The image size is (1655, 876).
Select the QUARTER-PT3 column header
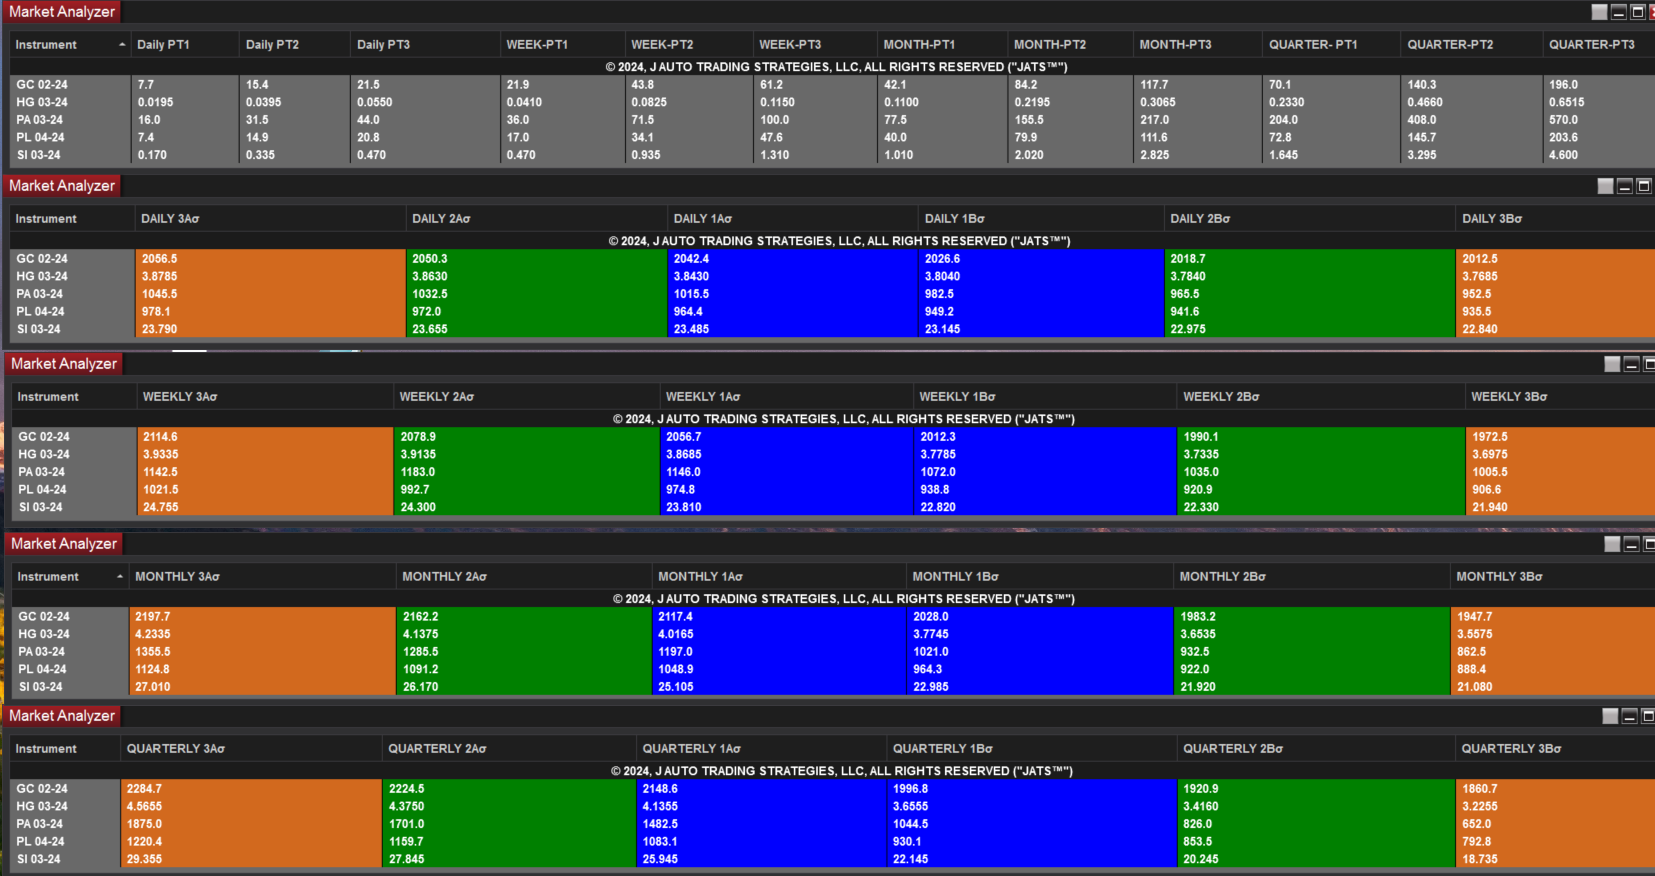[x=1599, y=45]
